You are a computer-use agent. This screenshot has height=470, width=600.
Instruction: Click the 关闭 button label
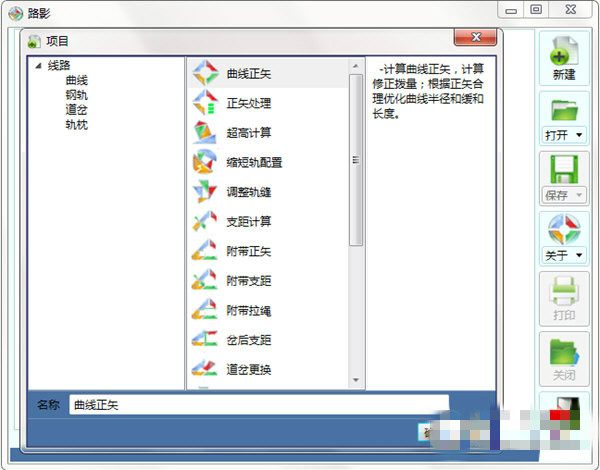coord(564,375)
